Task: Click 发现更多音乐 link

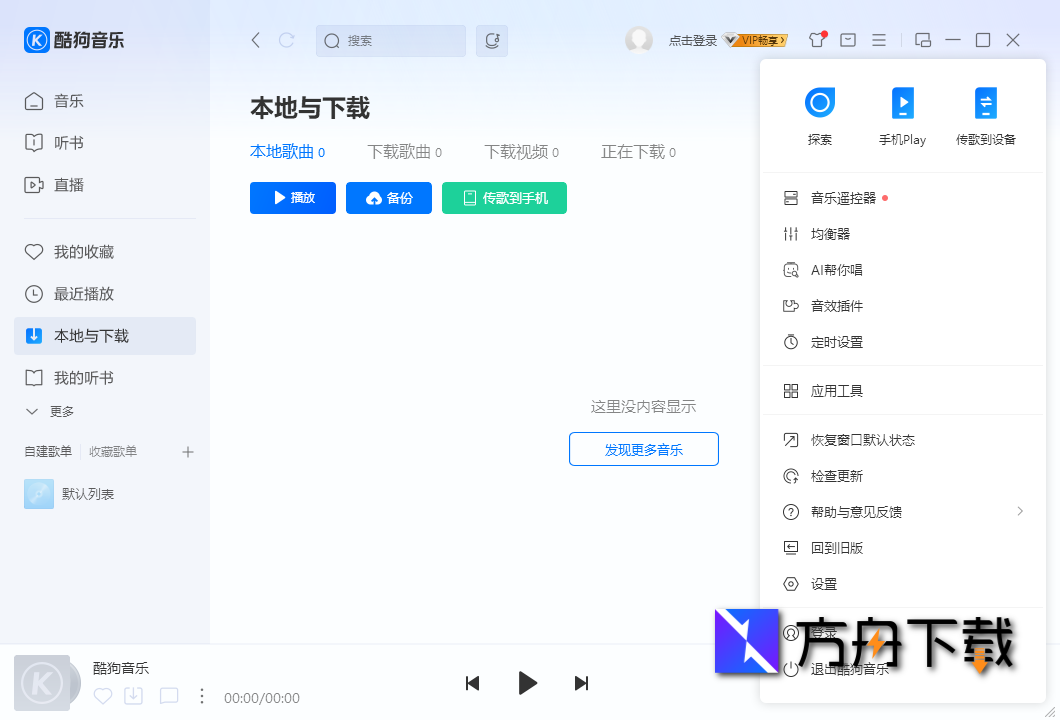Action: (x=644, y=449)
